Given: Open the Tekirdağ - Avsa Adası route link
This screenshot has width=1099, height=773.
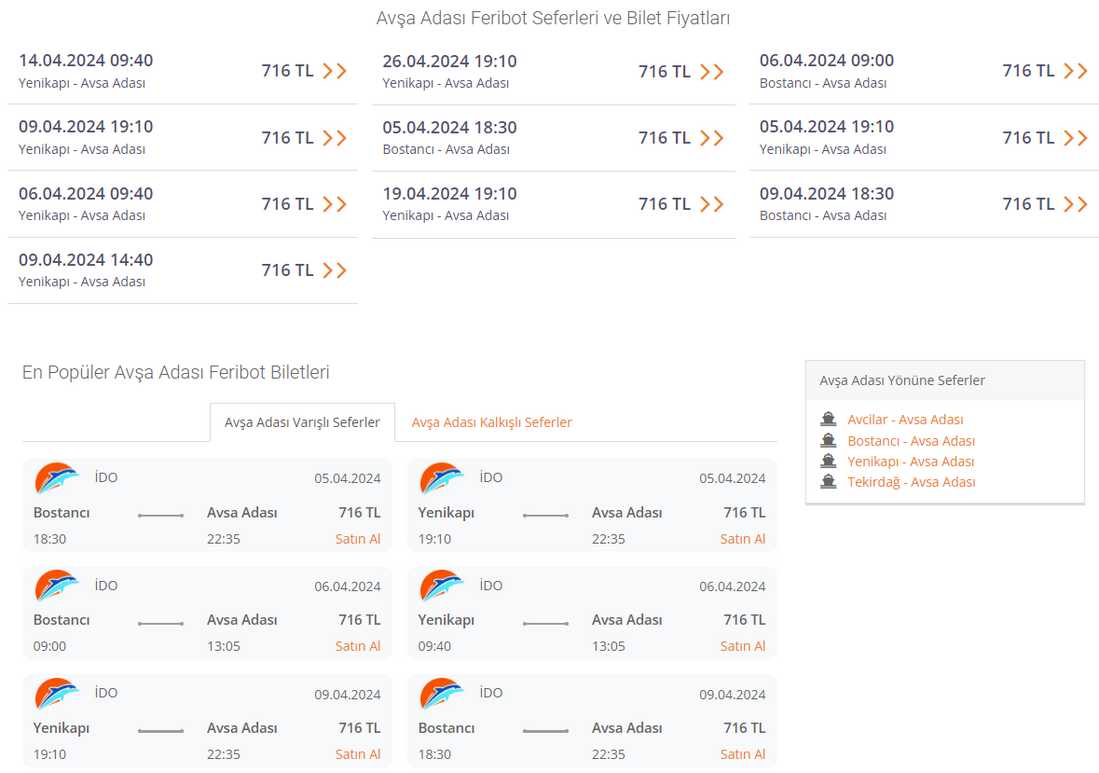Looking at the screenshot, I should [x=911, y=482].
